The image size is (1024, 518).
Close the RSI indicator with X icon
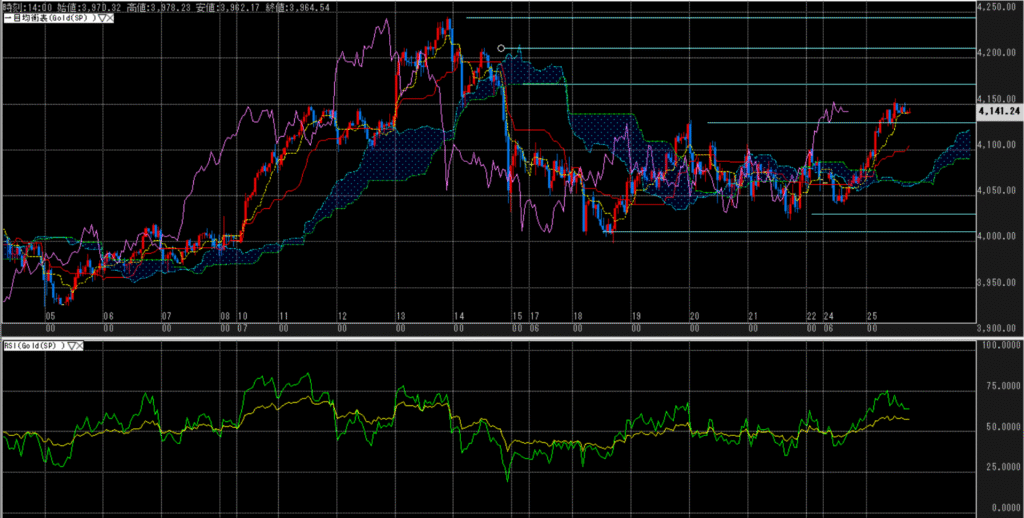tap(80, 346)
